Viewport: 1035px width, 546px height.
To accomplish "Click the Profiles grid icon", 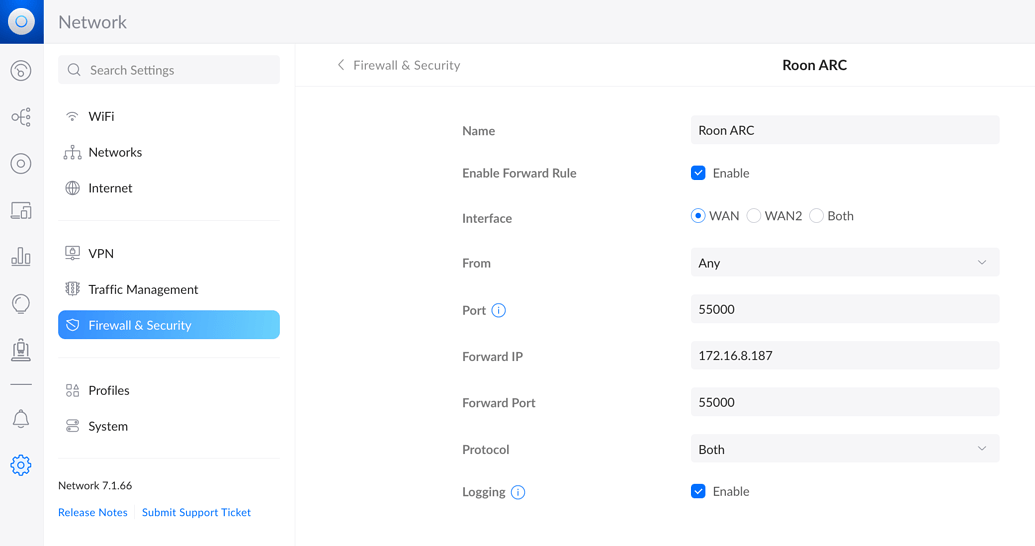I will (72, 390).
